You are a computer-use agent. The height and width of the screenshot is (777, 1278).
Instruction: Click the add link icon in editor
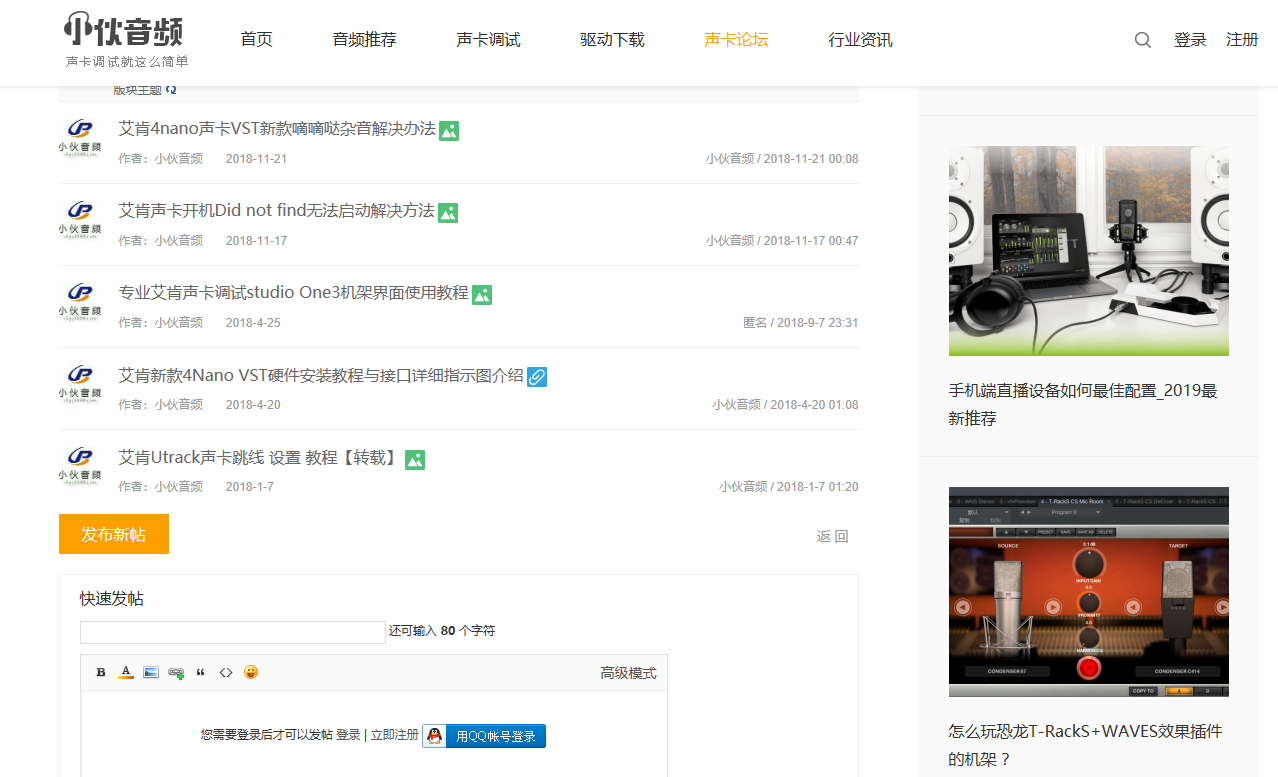pos(176,673)
